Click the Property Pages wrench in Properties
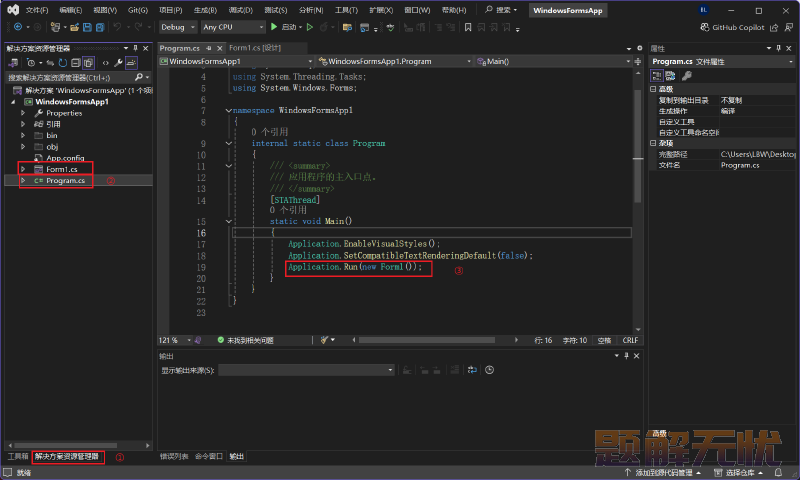Image resolution: width=800 pixels, height=480 pixels. coord(687,75)
